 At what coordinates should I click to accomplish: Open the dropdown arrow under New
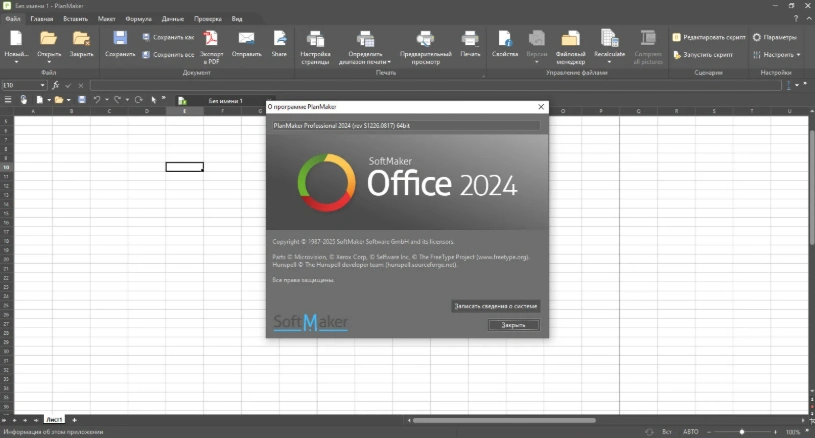tap(16, 62)
